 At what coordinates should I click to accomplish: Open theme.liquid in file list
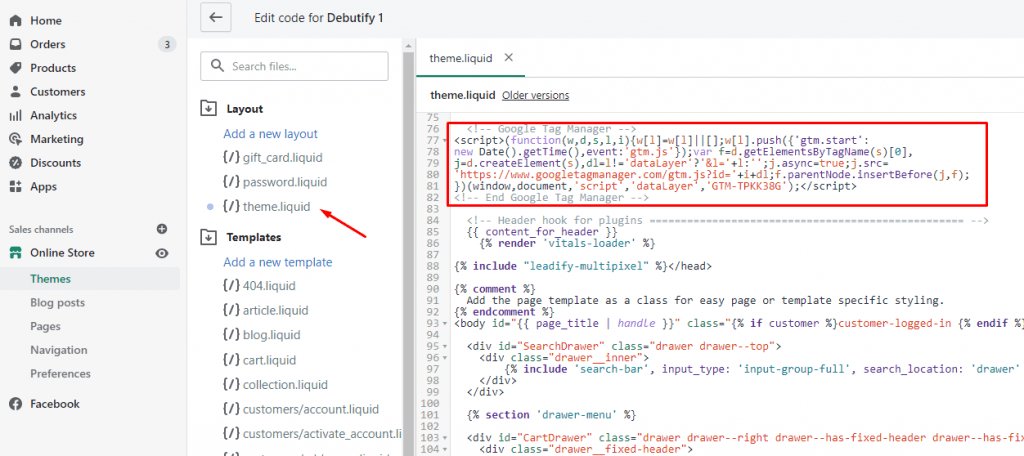coord(266,207)
